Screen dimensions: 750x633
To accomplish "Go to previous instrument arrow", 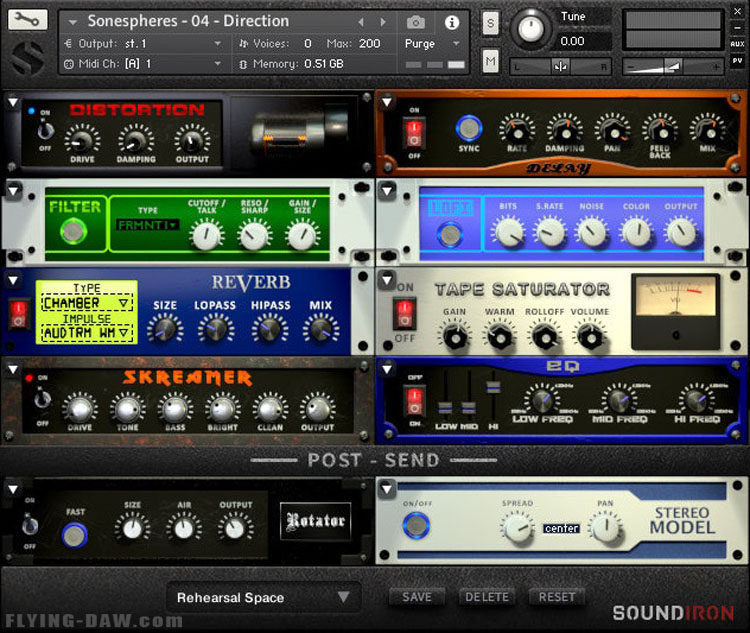I will tap(361, 22).
